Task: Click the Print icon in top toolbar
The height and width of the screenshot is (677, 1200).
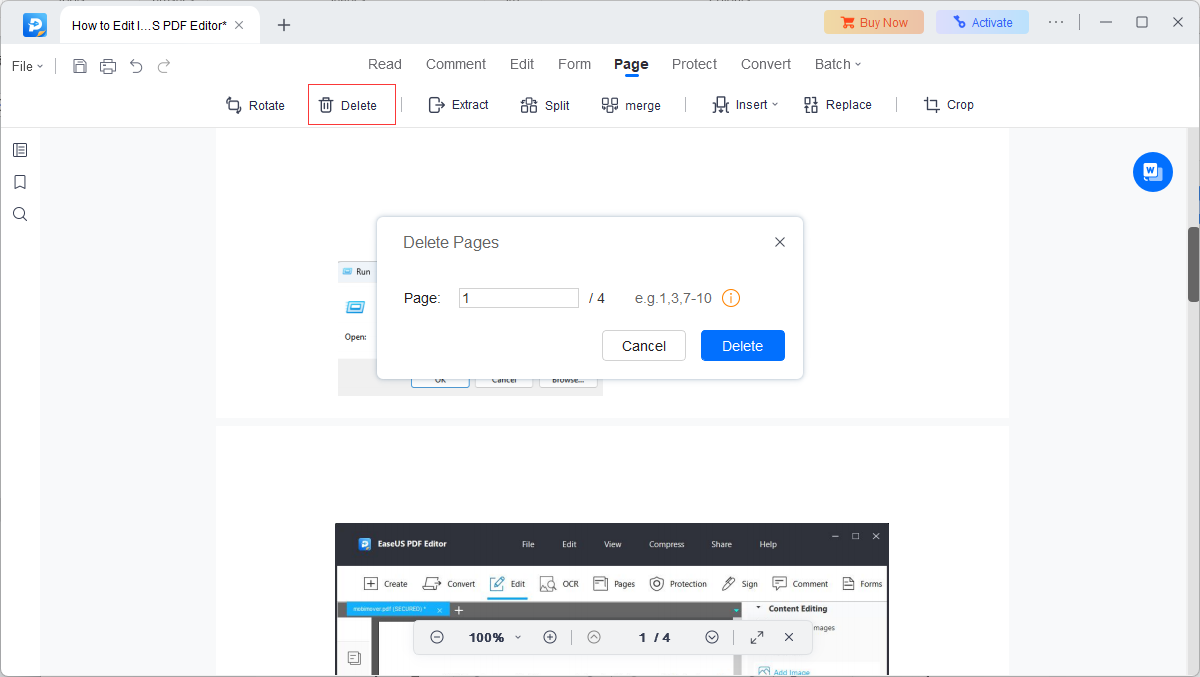Action: pyautogui.click(x=108, y=66)
